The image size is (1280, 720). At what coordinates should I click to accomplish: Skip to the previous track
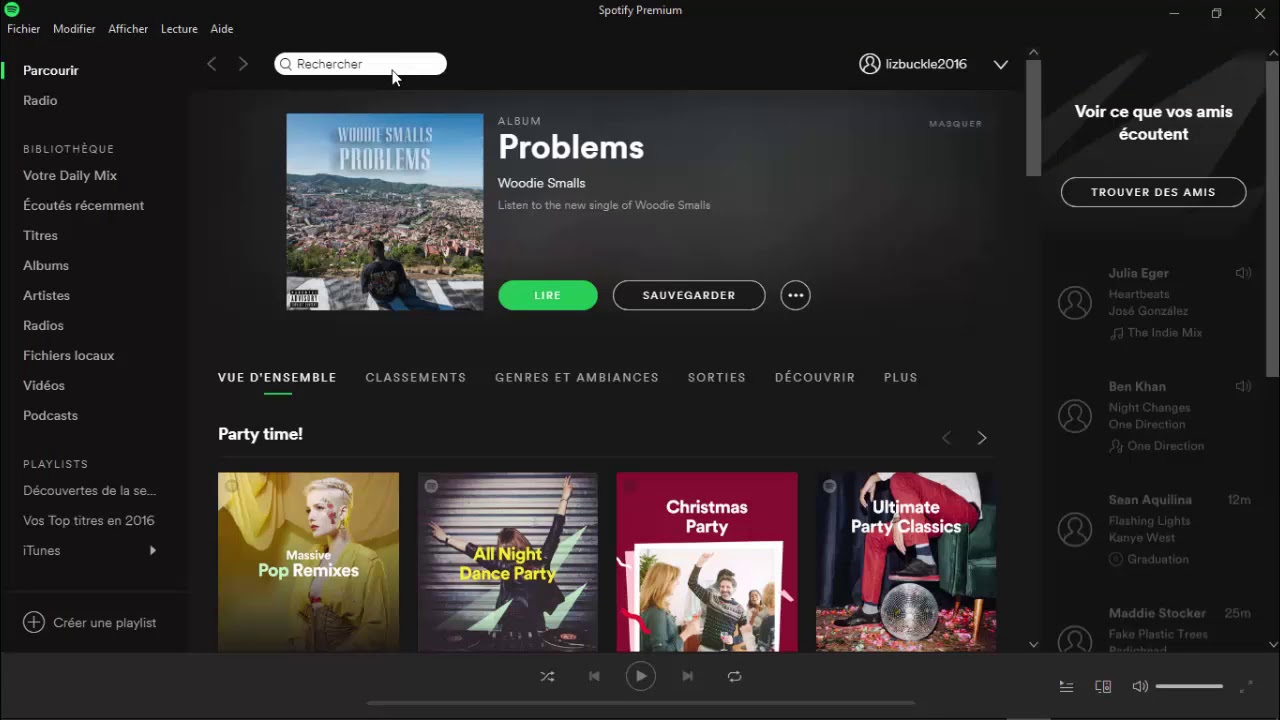point(594,676)
